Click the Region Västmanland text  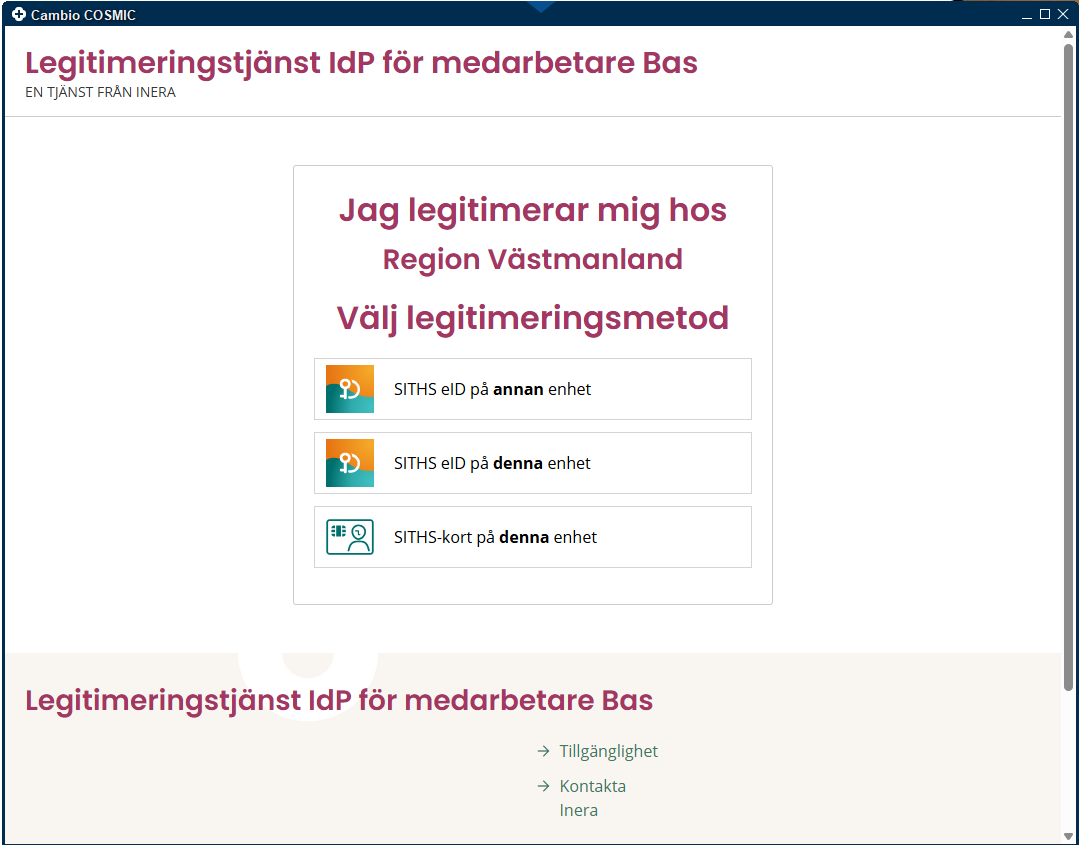pyautogui.click(x=532, y=259)
